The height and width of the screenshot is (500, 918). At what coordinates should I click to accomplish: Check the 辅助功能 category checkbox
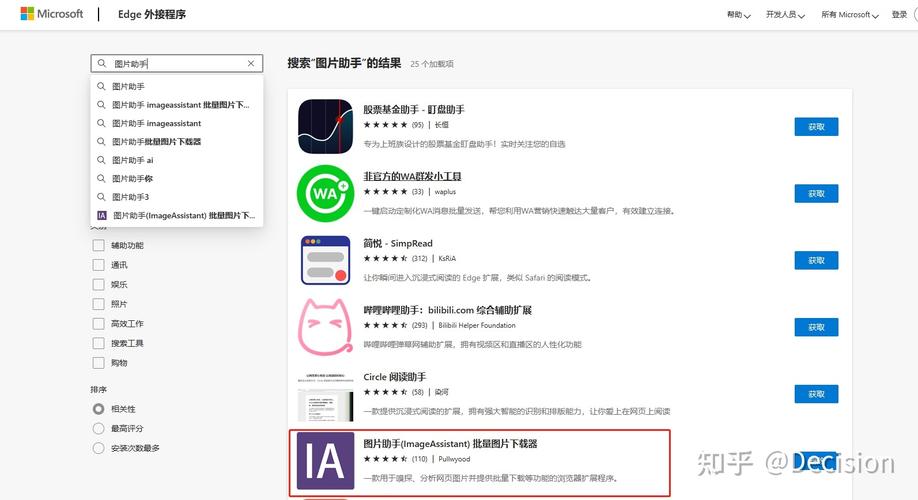point(98,245)
